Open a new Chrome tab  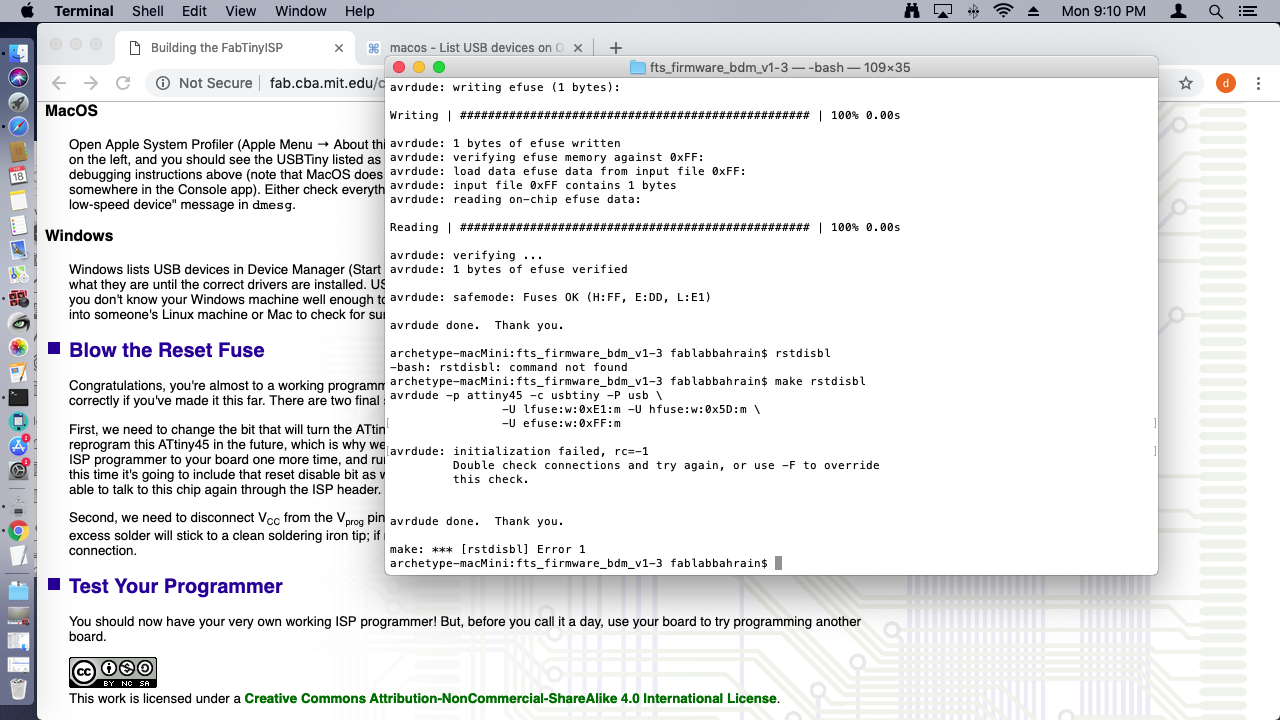616,47
